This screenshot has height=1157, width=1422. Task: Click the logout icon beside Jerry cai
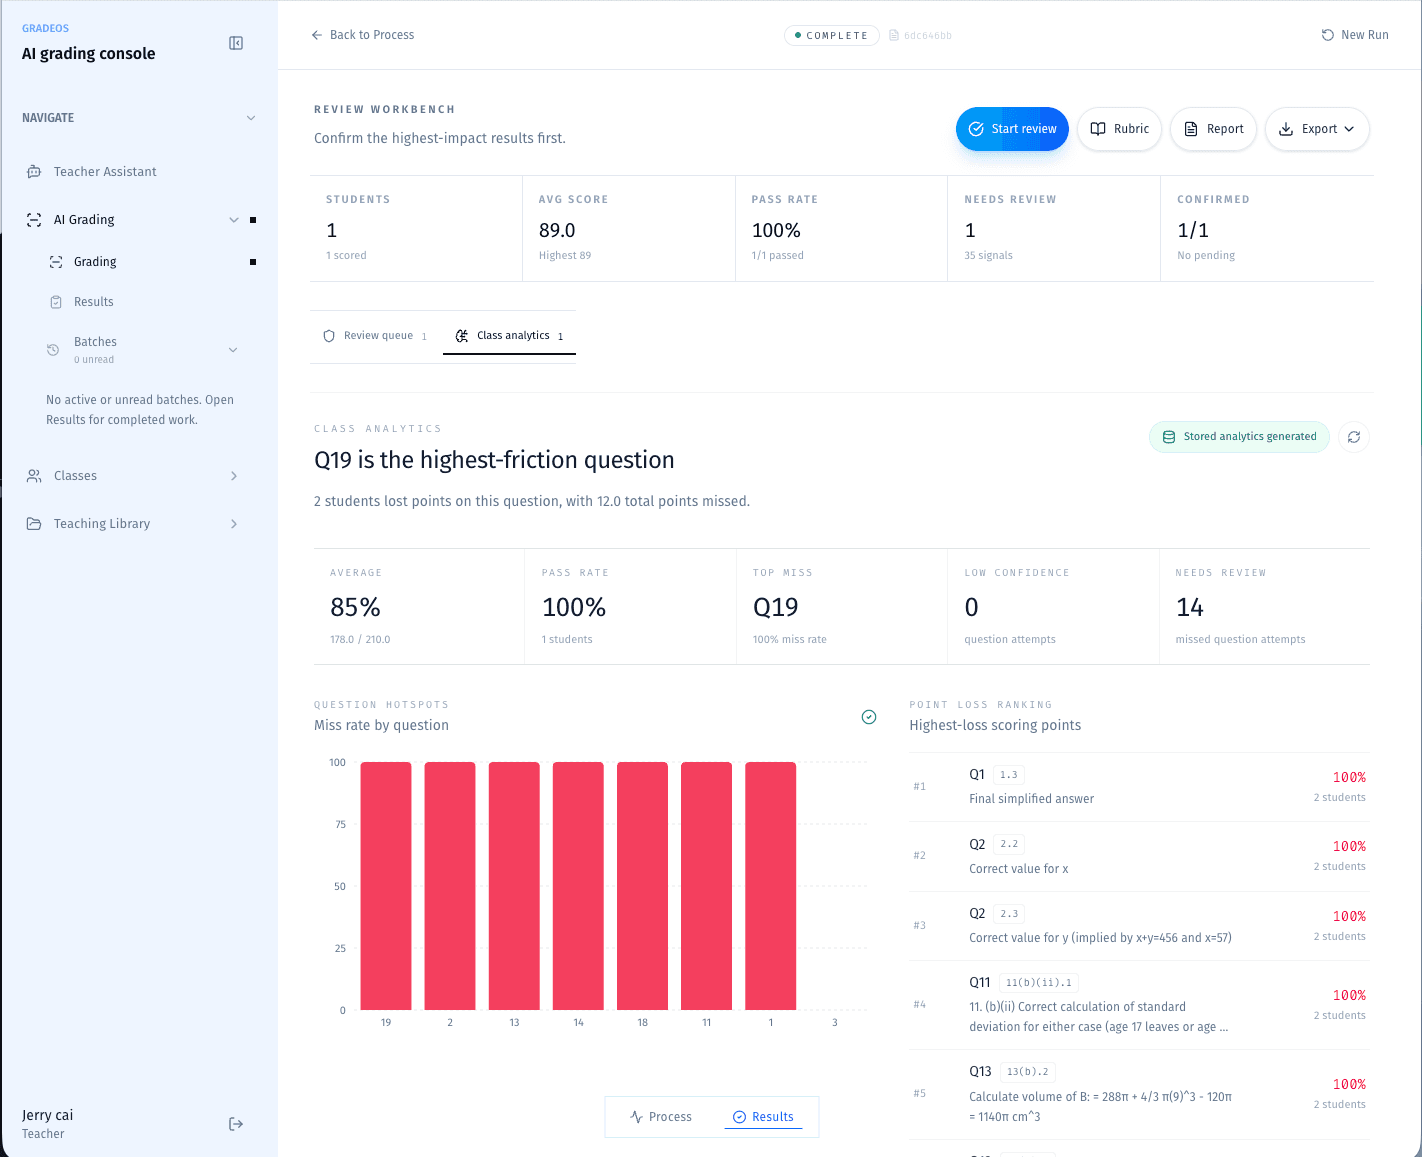[236, 1124]
